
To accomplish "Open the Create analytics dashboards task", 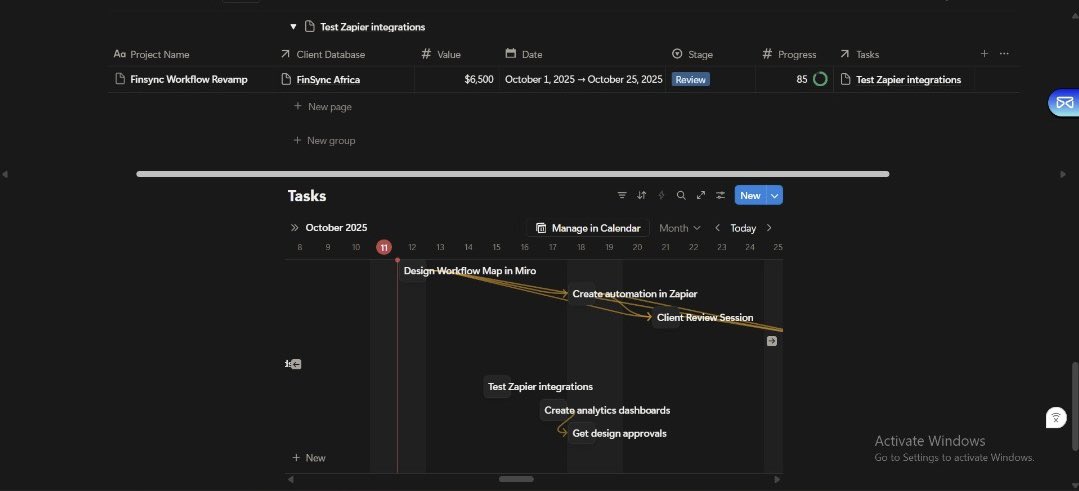I will [x=607, y=411].
